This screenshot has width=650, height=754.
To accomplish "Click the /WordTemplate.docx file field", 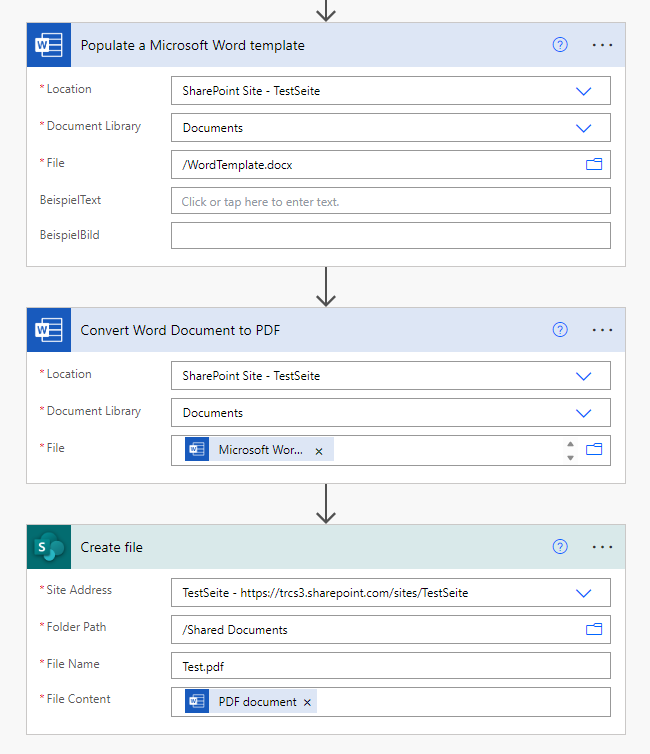I will point(391,164).
